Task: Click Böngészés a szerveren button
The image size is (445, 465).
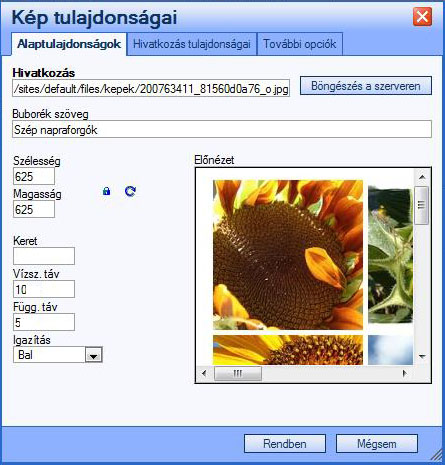Action: tap(366, 86)
